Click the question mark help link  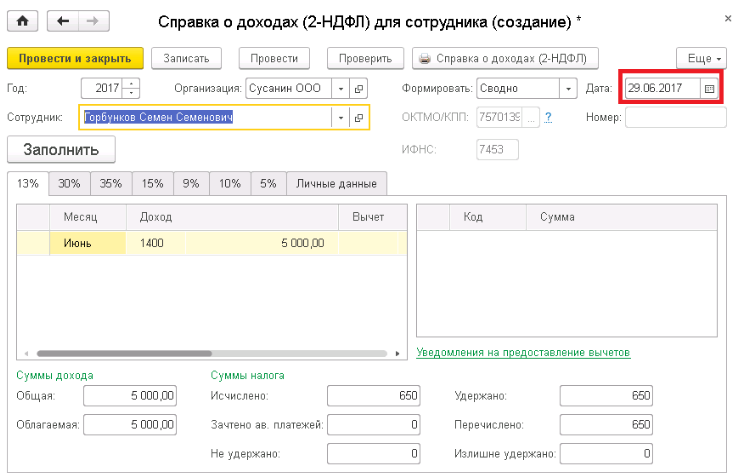click(x=548, y=117)
